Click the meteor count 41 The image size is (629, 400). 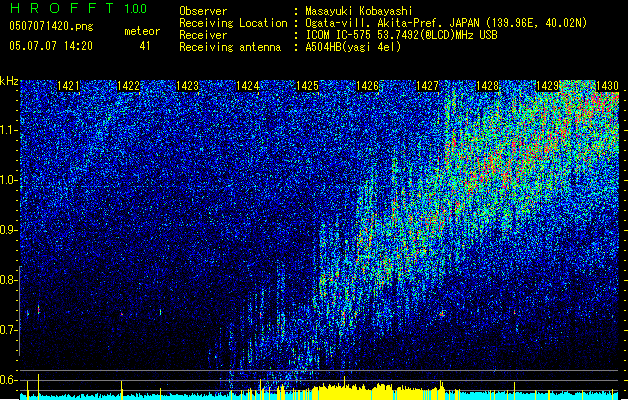point(145,46)
